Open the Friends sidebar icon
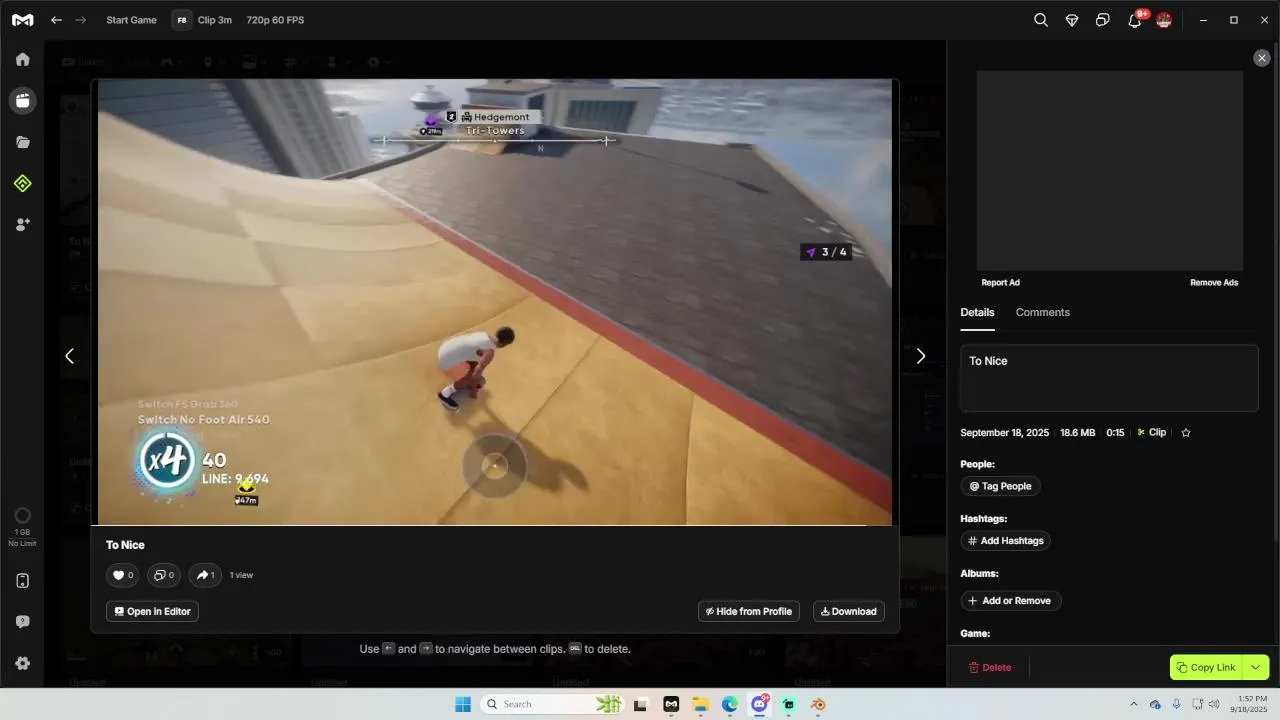1280x720 pixels. [x=22, y=224]
